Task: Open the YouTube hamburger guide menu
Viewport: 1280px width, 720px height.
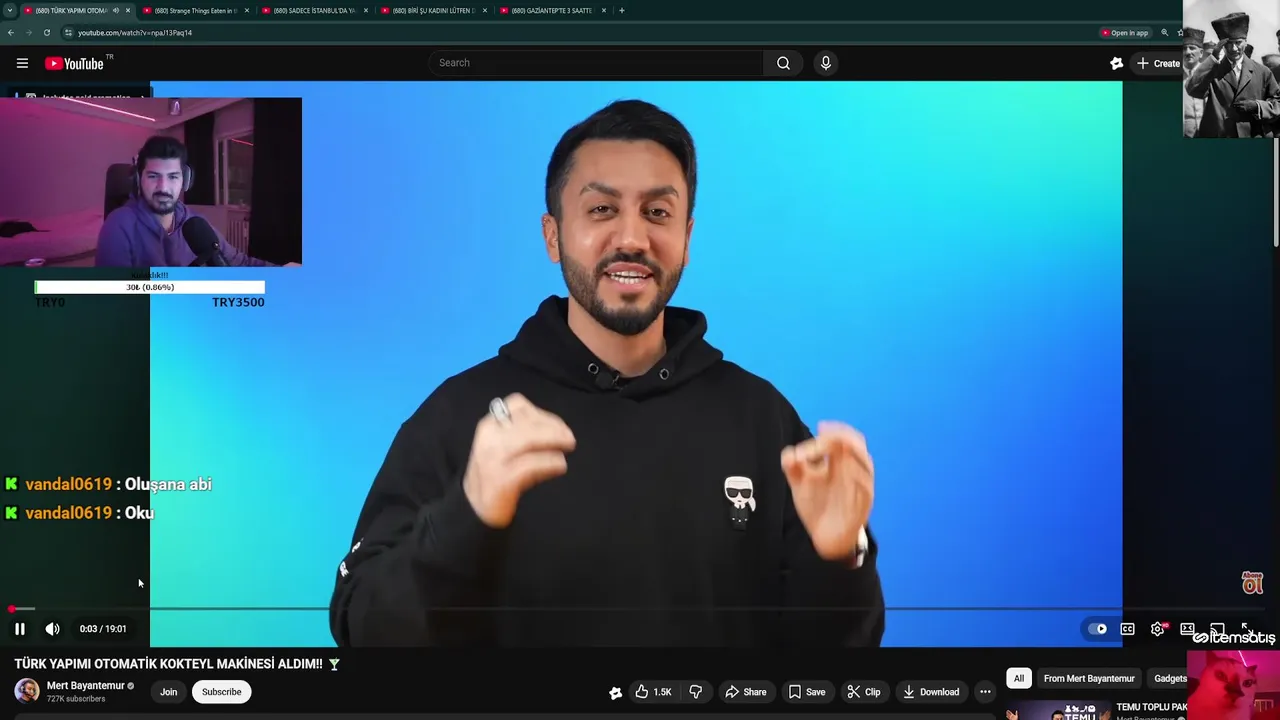Action: click(22, 63)
